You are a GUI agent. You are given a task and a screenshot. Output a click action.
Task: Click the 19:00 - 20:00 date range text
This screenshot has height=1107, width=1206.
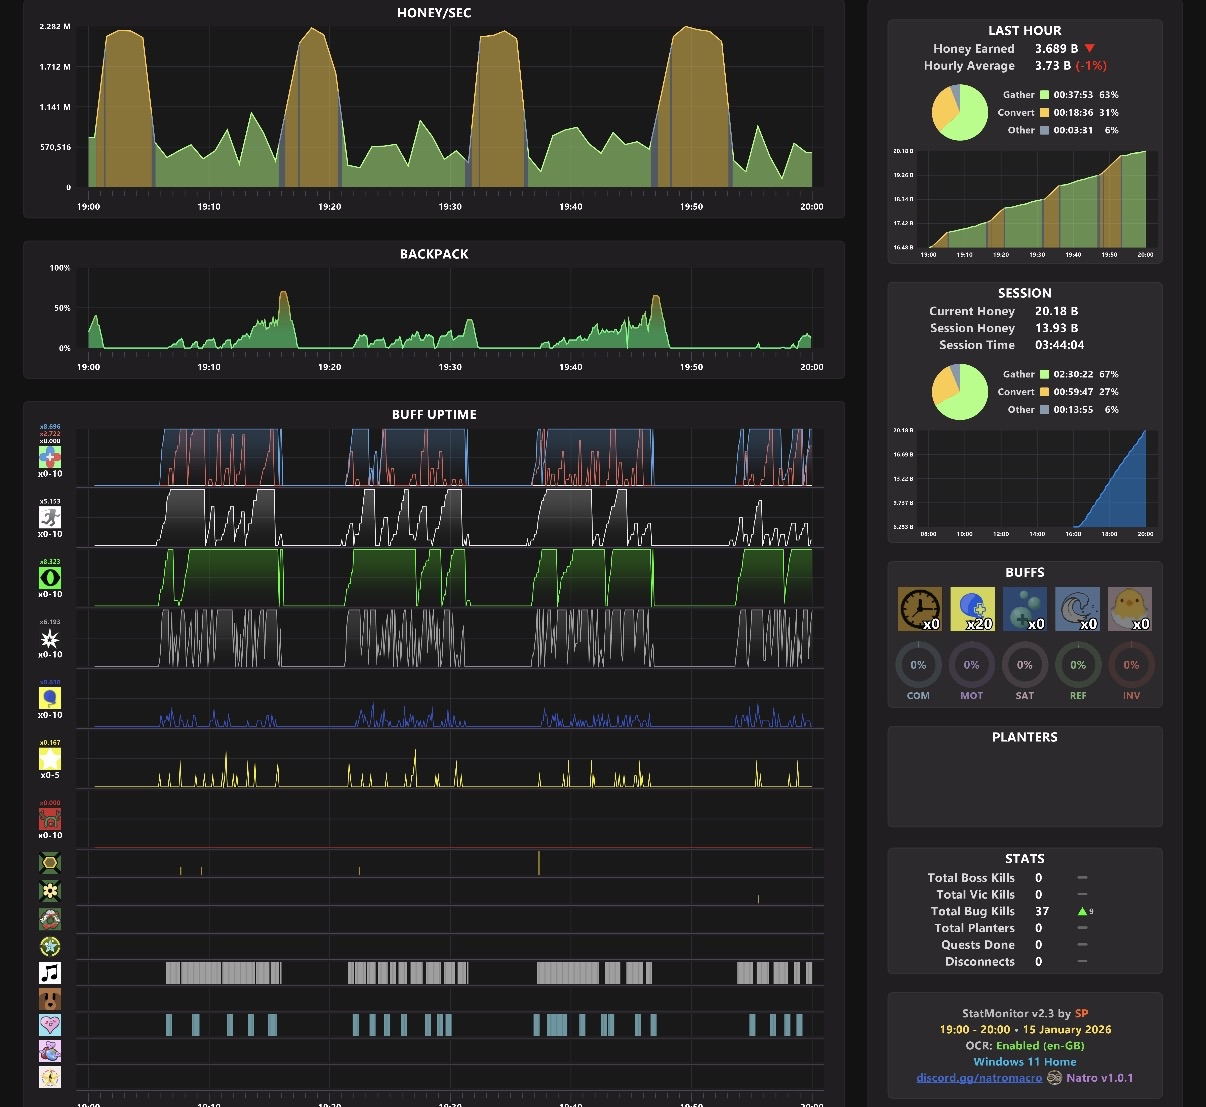(x=974, y=1029)
